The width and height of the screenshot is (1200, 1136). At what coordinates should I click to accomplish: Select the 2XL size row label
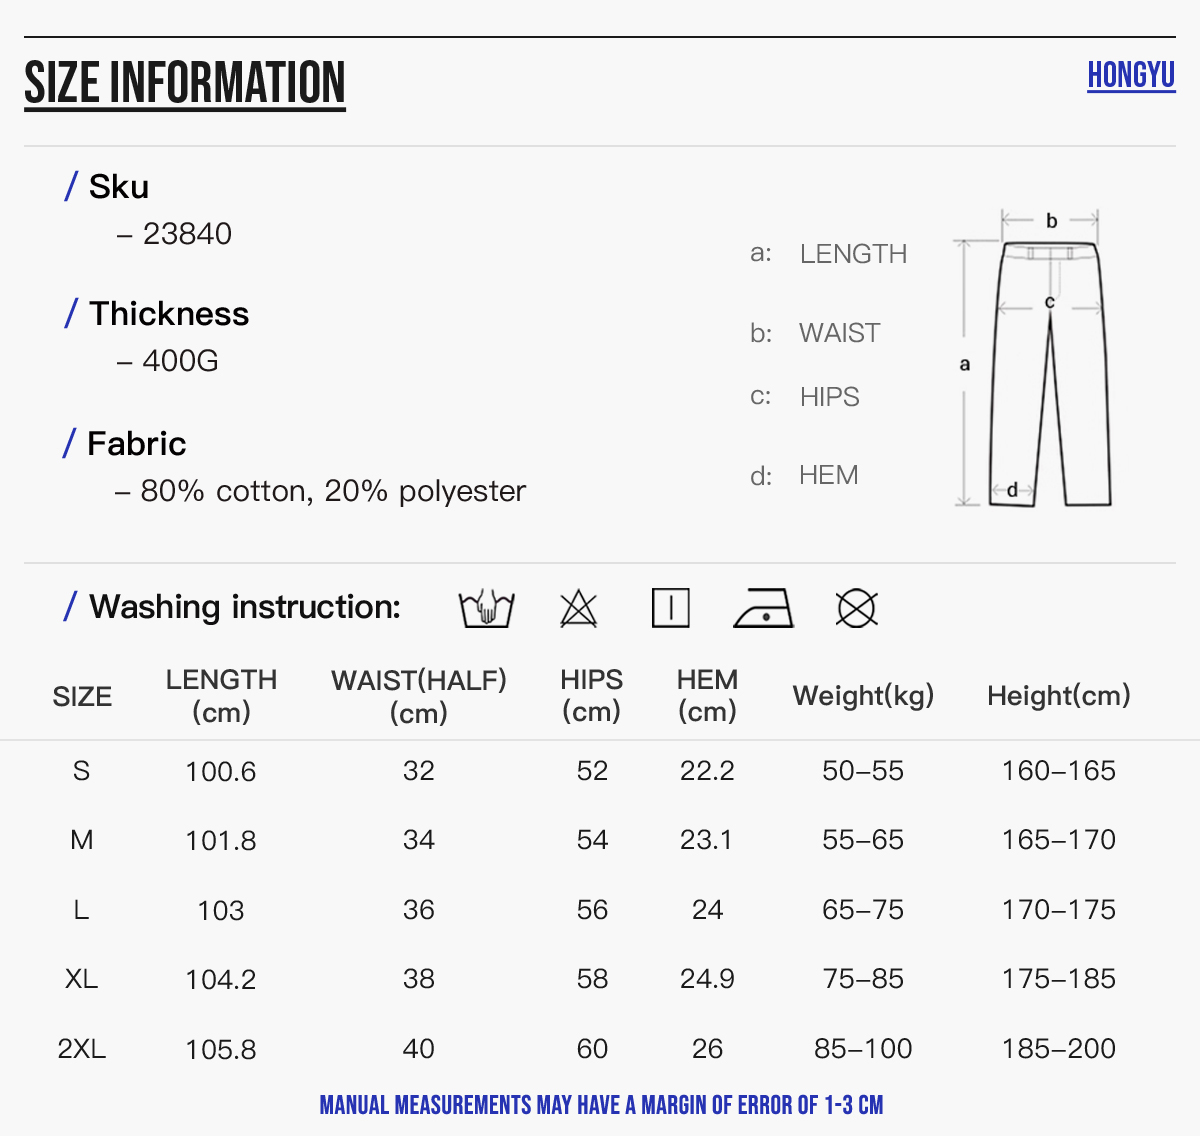point(82,1049)
